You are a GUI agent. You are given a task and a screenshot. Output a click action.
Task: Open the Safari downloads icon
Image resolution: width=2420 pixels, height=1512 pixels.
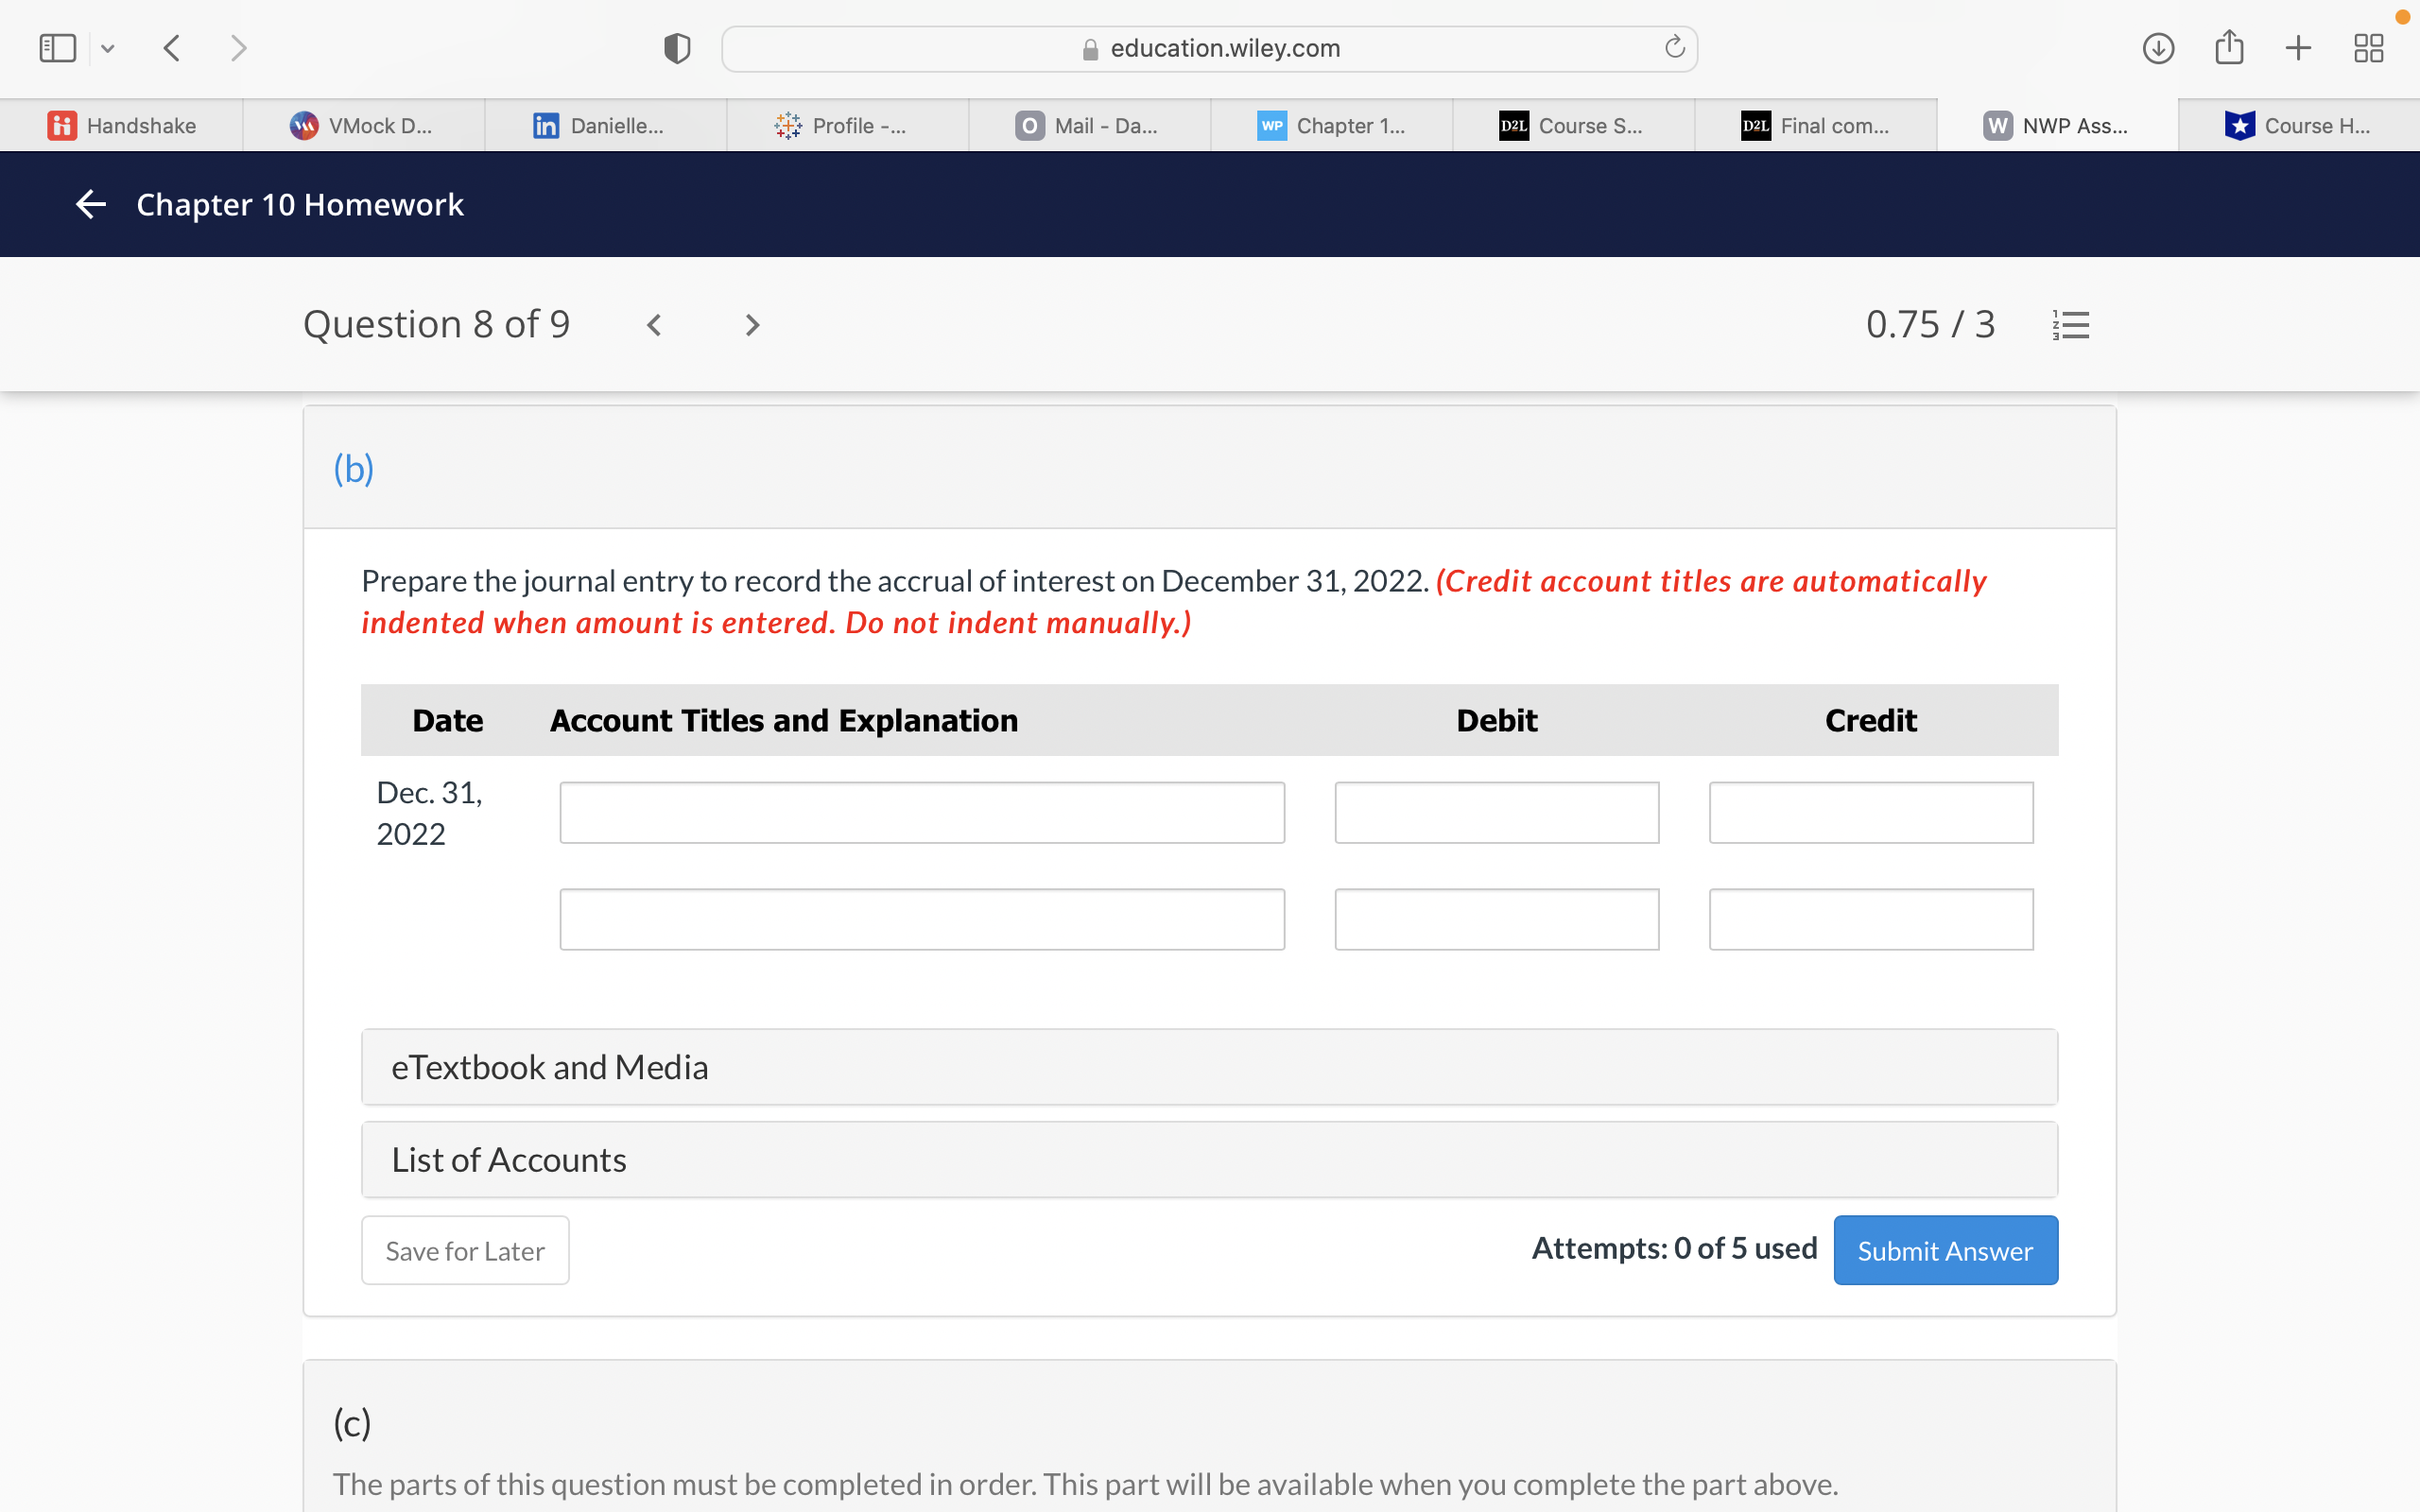click(2158, 48)
